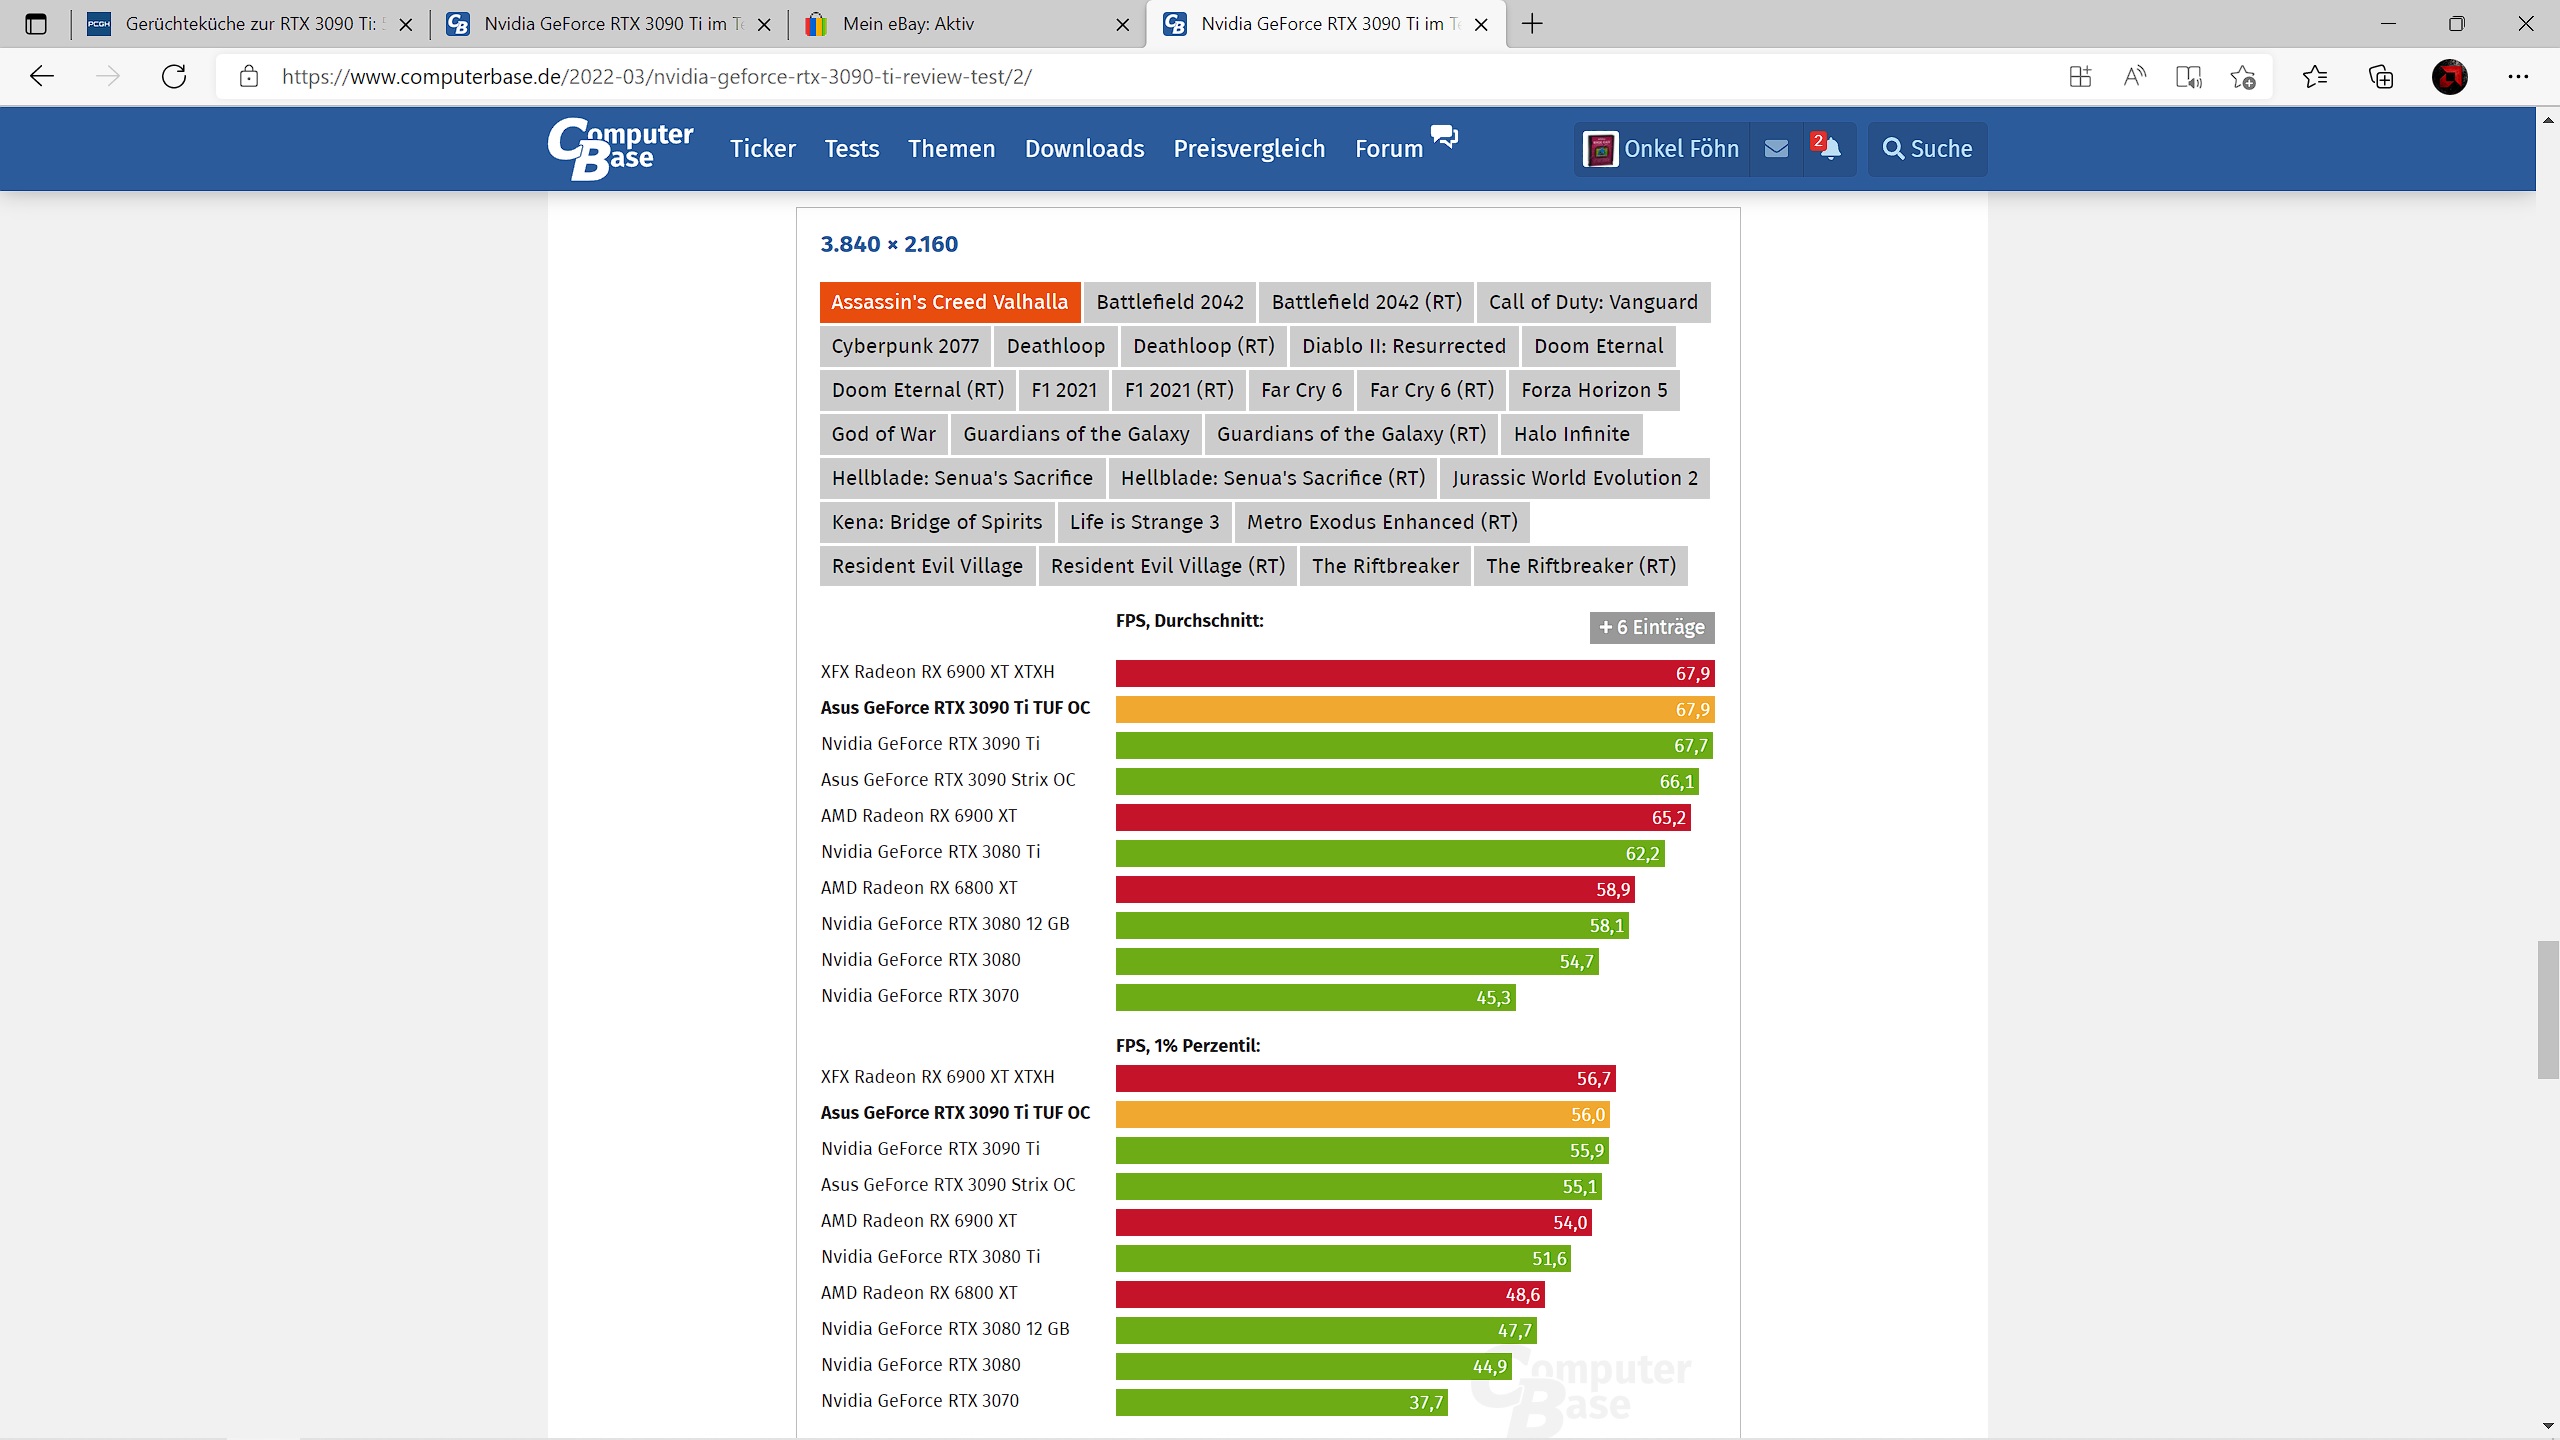Image resolution: width=2560 pixels, height=1440 pixels.
Task: Click the browser refresh icon
Action: pyautogui.click(x=174, y=77)
